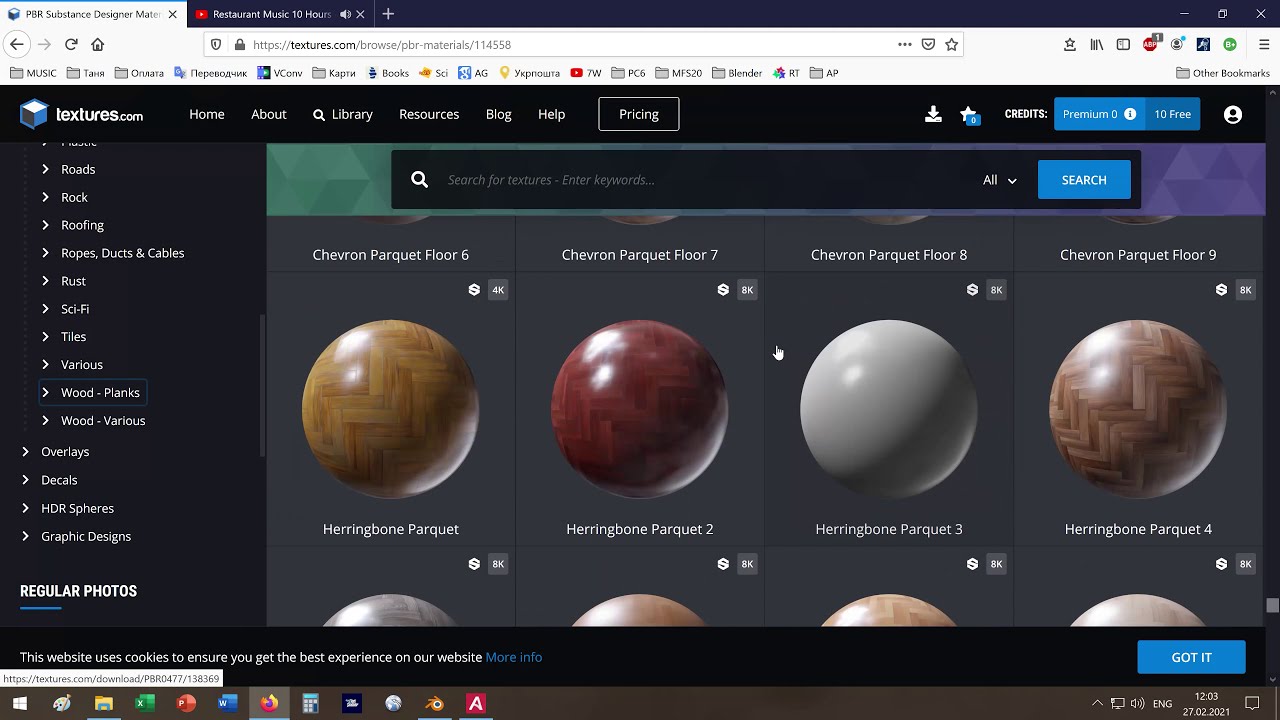Open the Firefox library icon in toolbar
This screenshot has width=1280, height=720.
click(x=1097, y=44)
